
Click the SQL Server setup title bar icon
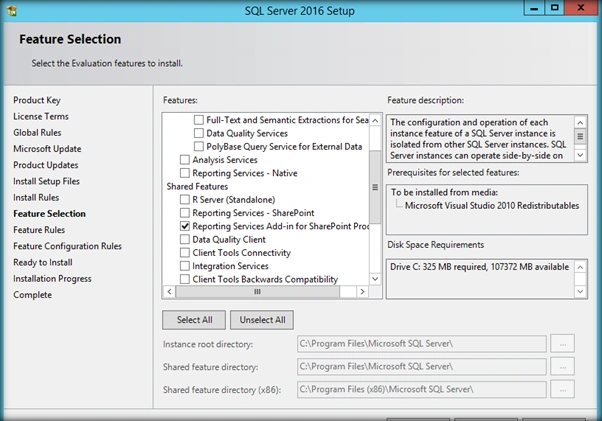12,11
